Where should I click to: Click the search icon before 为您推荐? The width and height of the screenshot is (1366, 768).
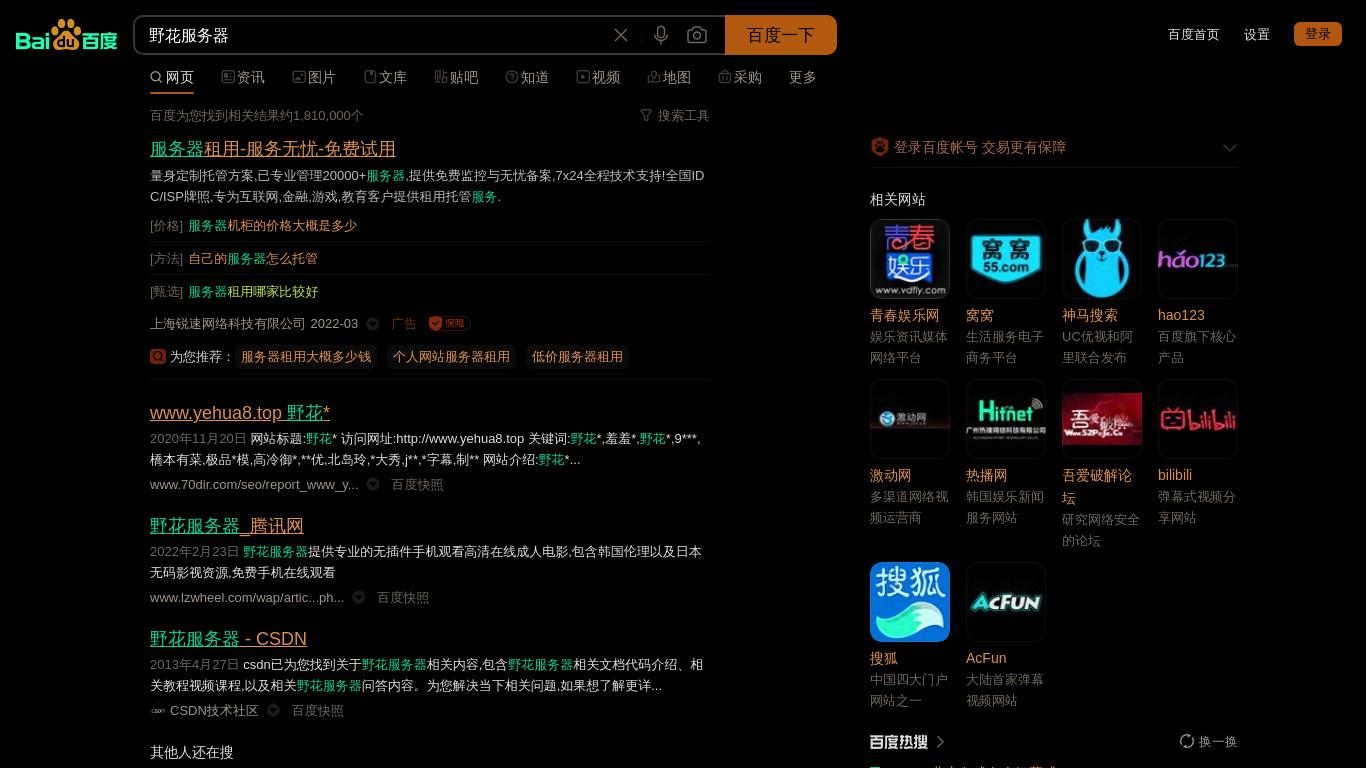pyautogui.click(x=158, y=357)
